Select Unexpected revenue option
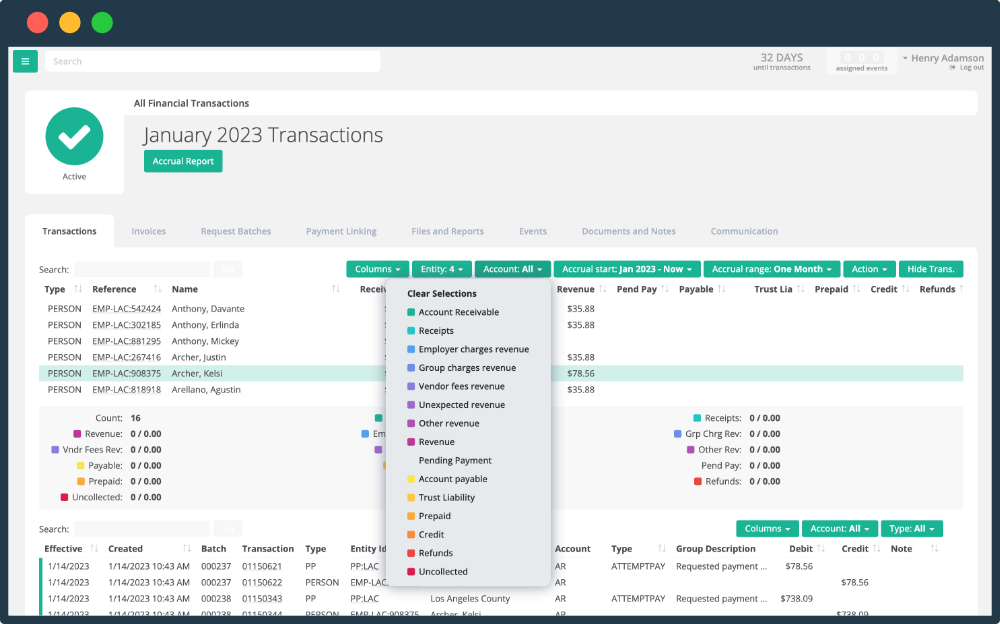This screenshot has width=1000, height=624. pos(456,405)
